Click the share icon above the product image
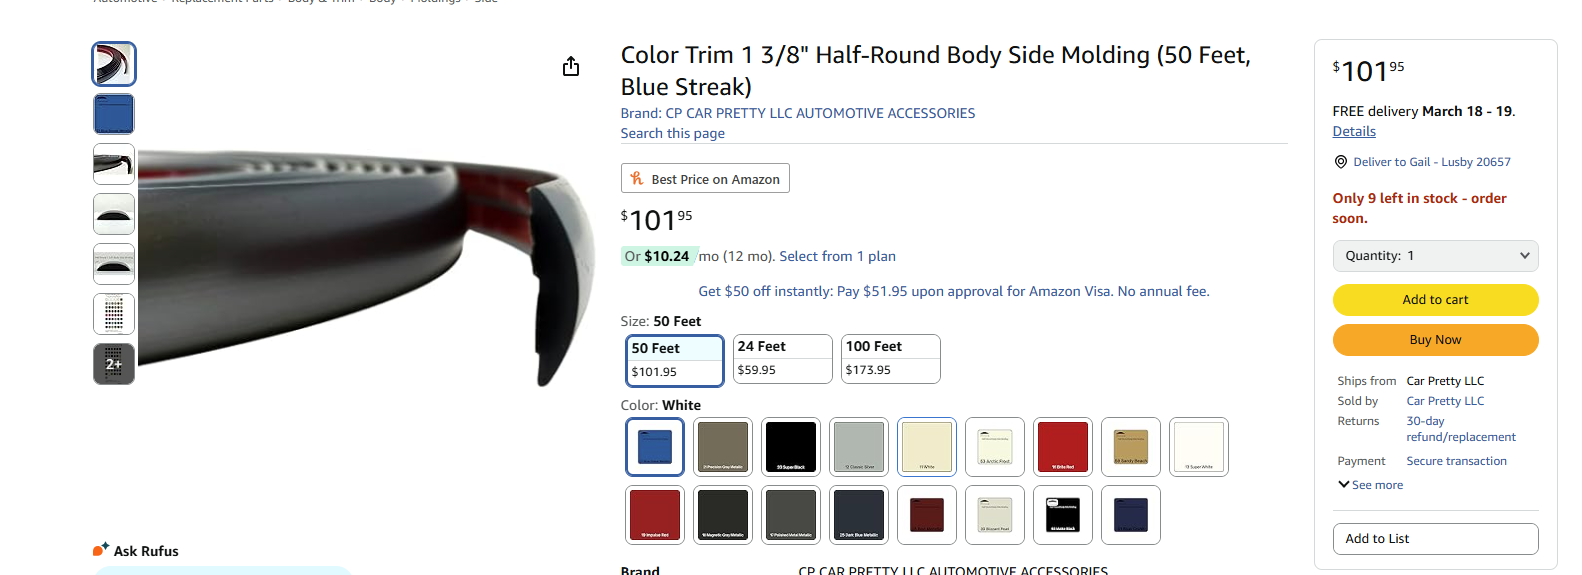 [x=571, y=66]
